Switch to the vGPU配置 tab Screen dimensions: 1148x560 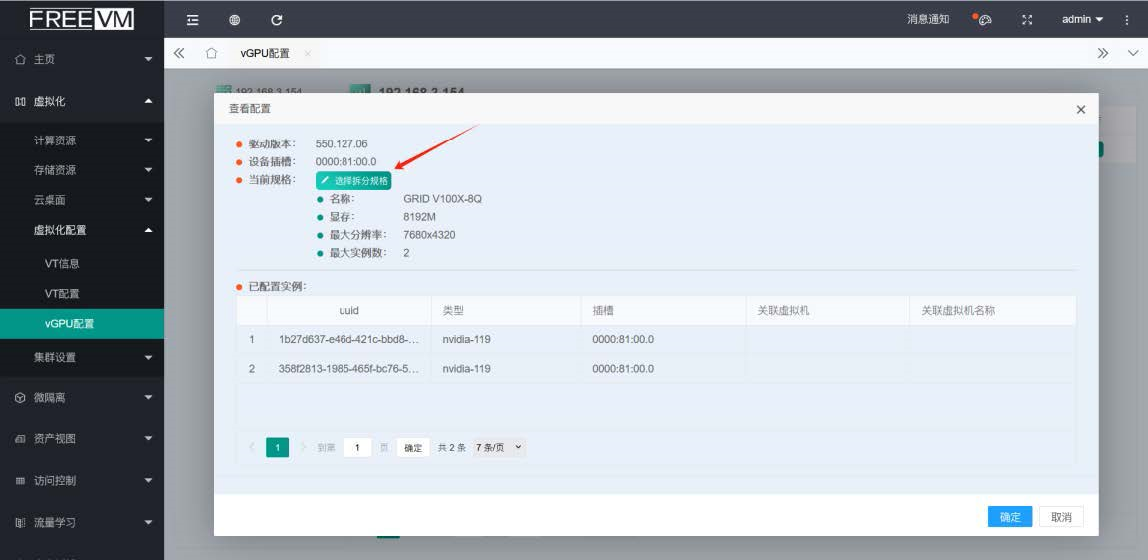[x=265, y=53]
